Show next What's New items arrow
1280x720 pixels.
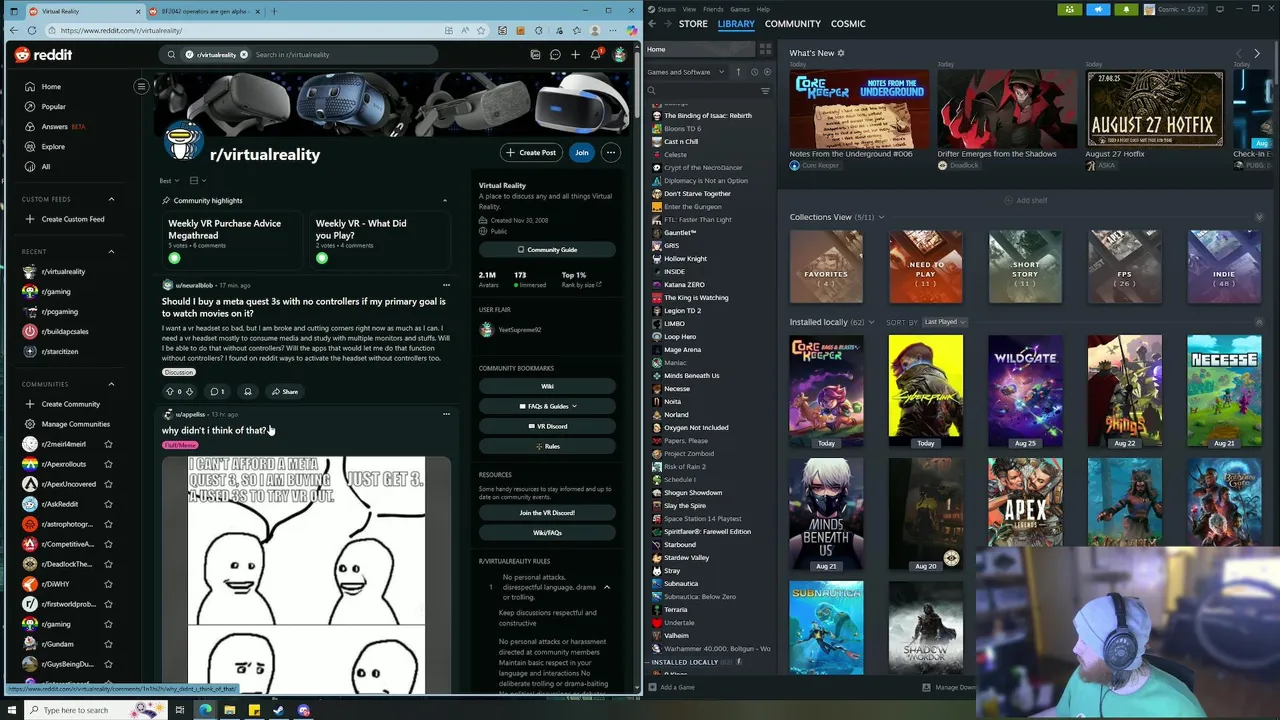1257,53
